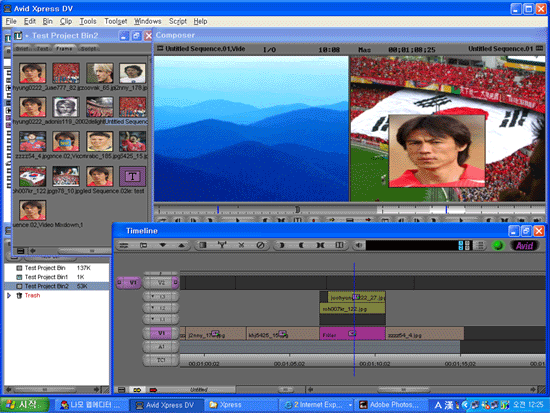Click down-arrow Overwrite button in Timeline toolbar
Image resolution: width=550 pixels, height=413 pixels.
[x=162, y=245]
